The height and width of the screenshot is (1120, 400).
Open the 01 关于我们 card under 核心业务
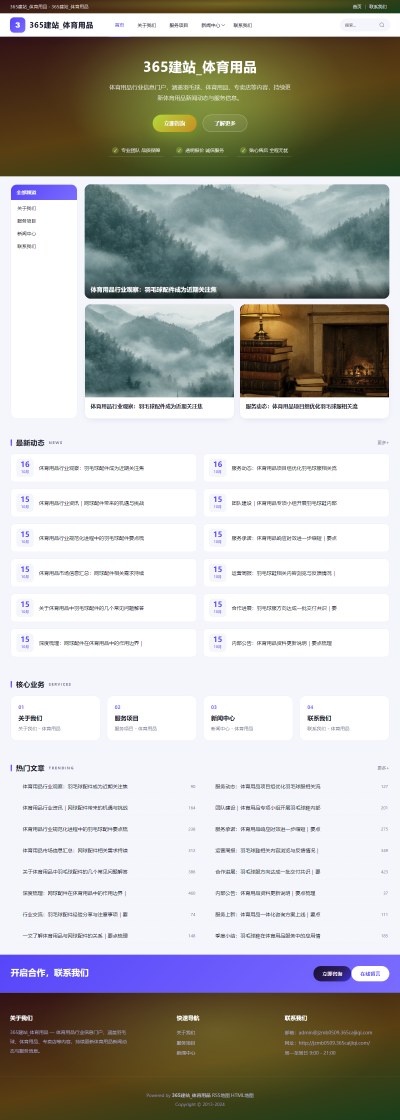(56, 718)
